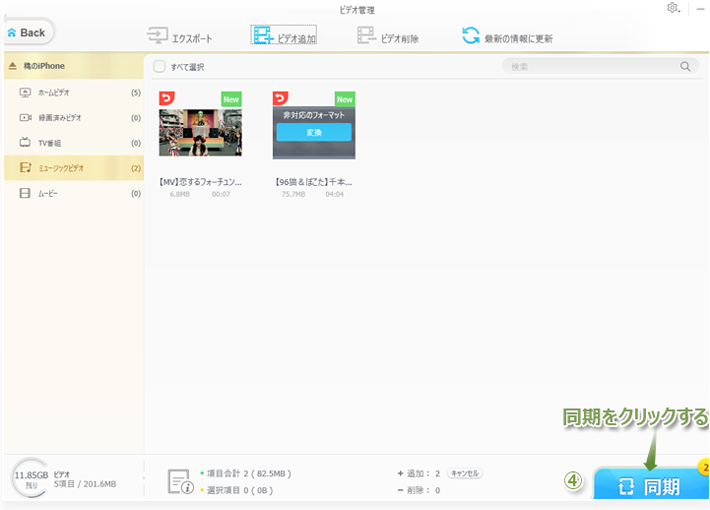
Task: Click the eject icon beside iPhone name
Action: pyautogui.click(x=12, y=66)
